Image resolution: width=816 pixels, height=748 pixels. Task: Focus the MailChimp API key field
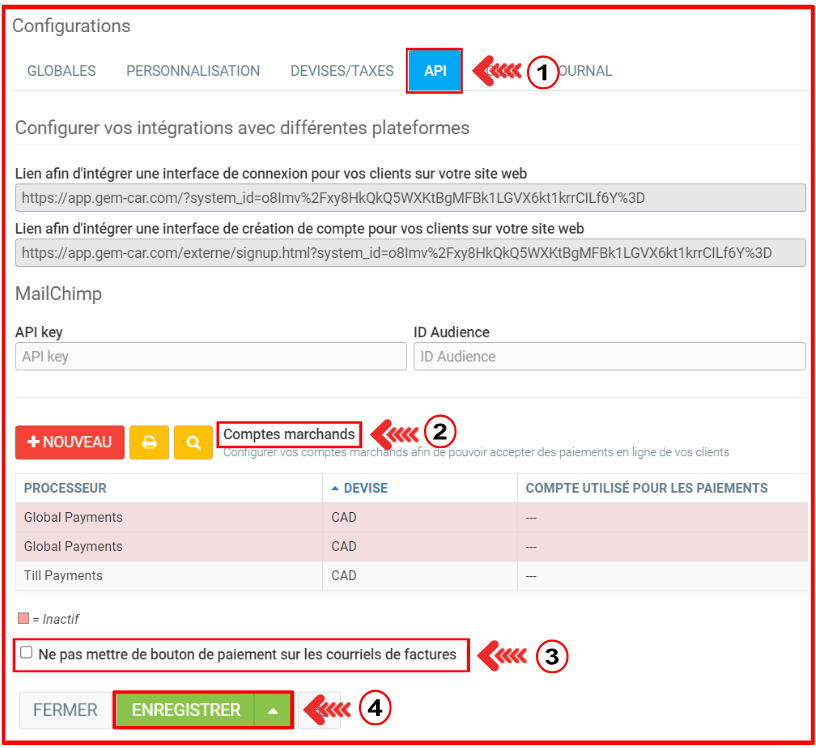211,356
